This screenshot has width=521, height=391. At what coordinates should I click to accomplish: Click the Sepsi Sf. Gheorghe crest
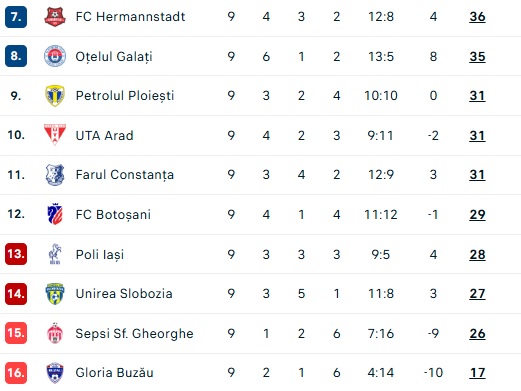pyautogui.click(x=55, y=333)
